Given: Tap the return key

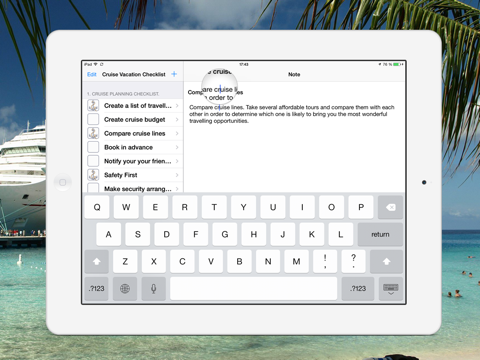Looking at the screenshot, I should 380,234.
